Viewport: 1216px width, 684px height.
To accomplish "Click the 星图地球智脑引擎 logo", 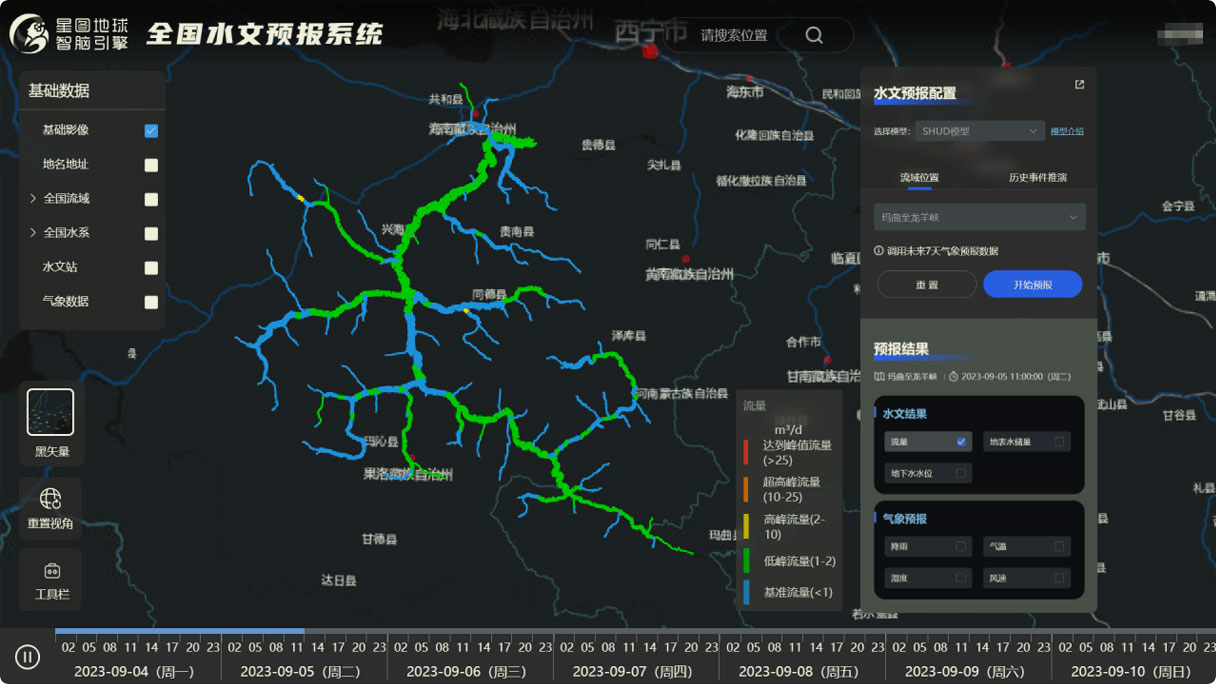I will pos(60,33).
